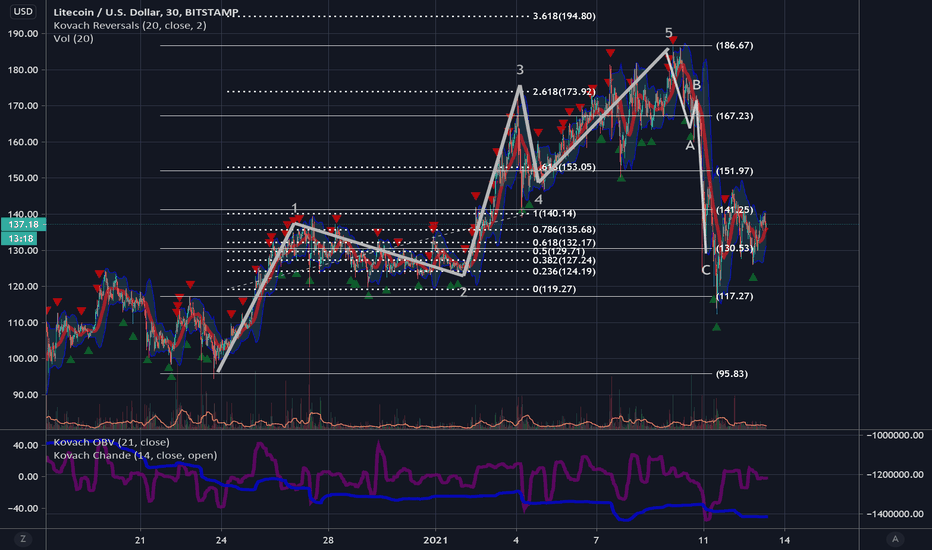
Task: Click the 40.00 Chande axis label
Action: pos(26,445)
